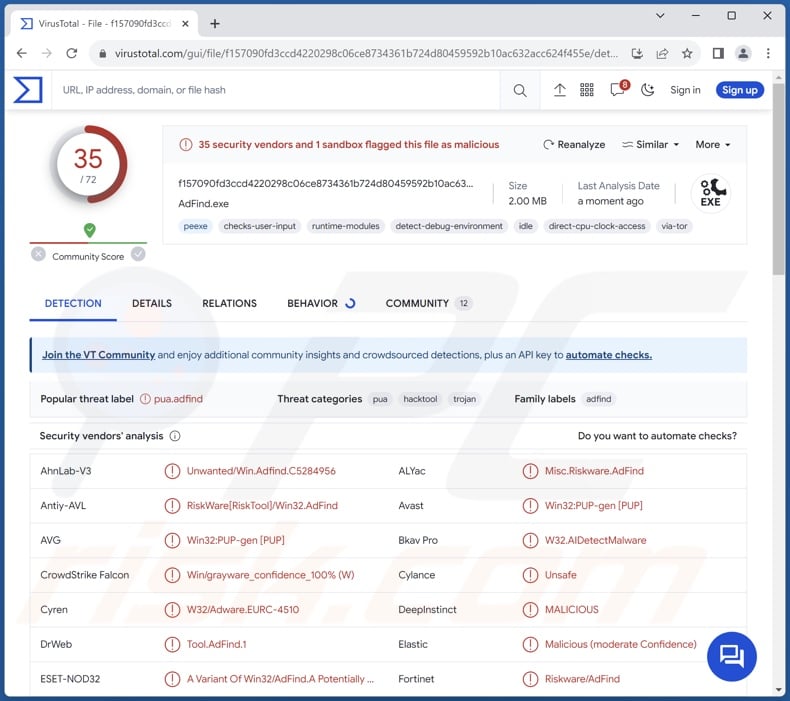Click the detect-debug-environment tag
The image size is (790, 701).
coord(449,226)
